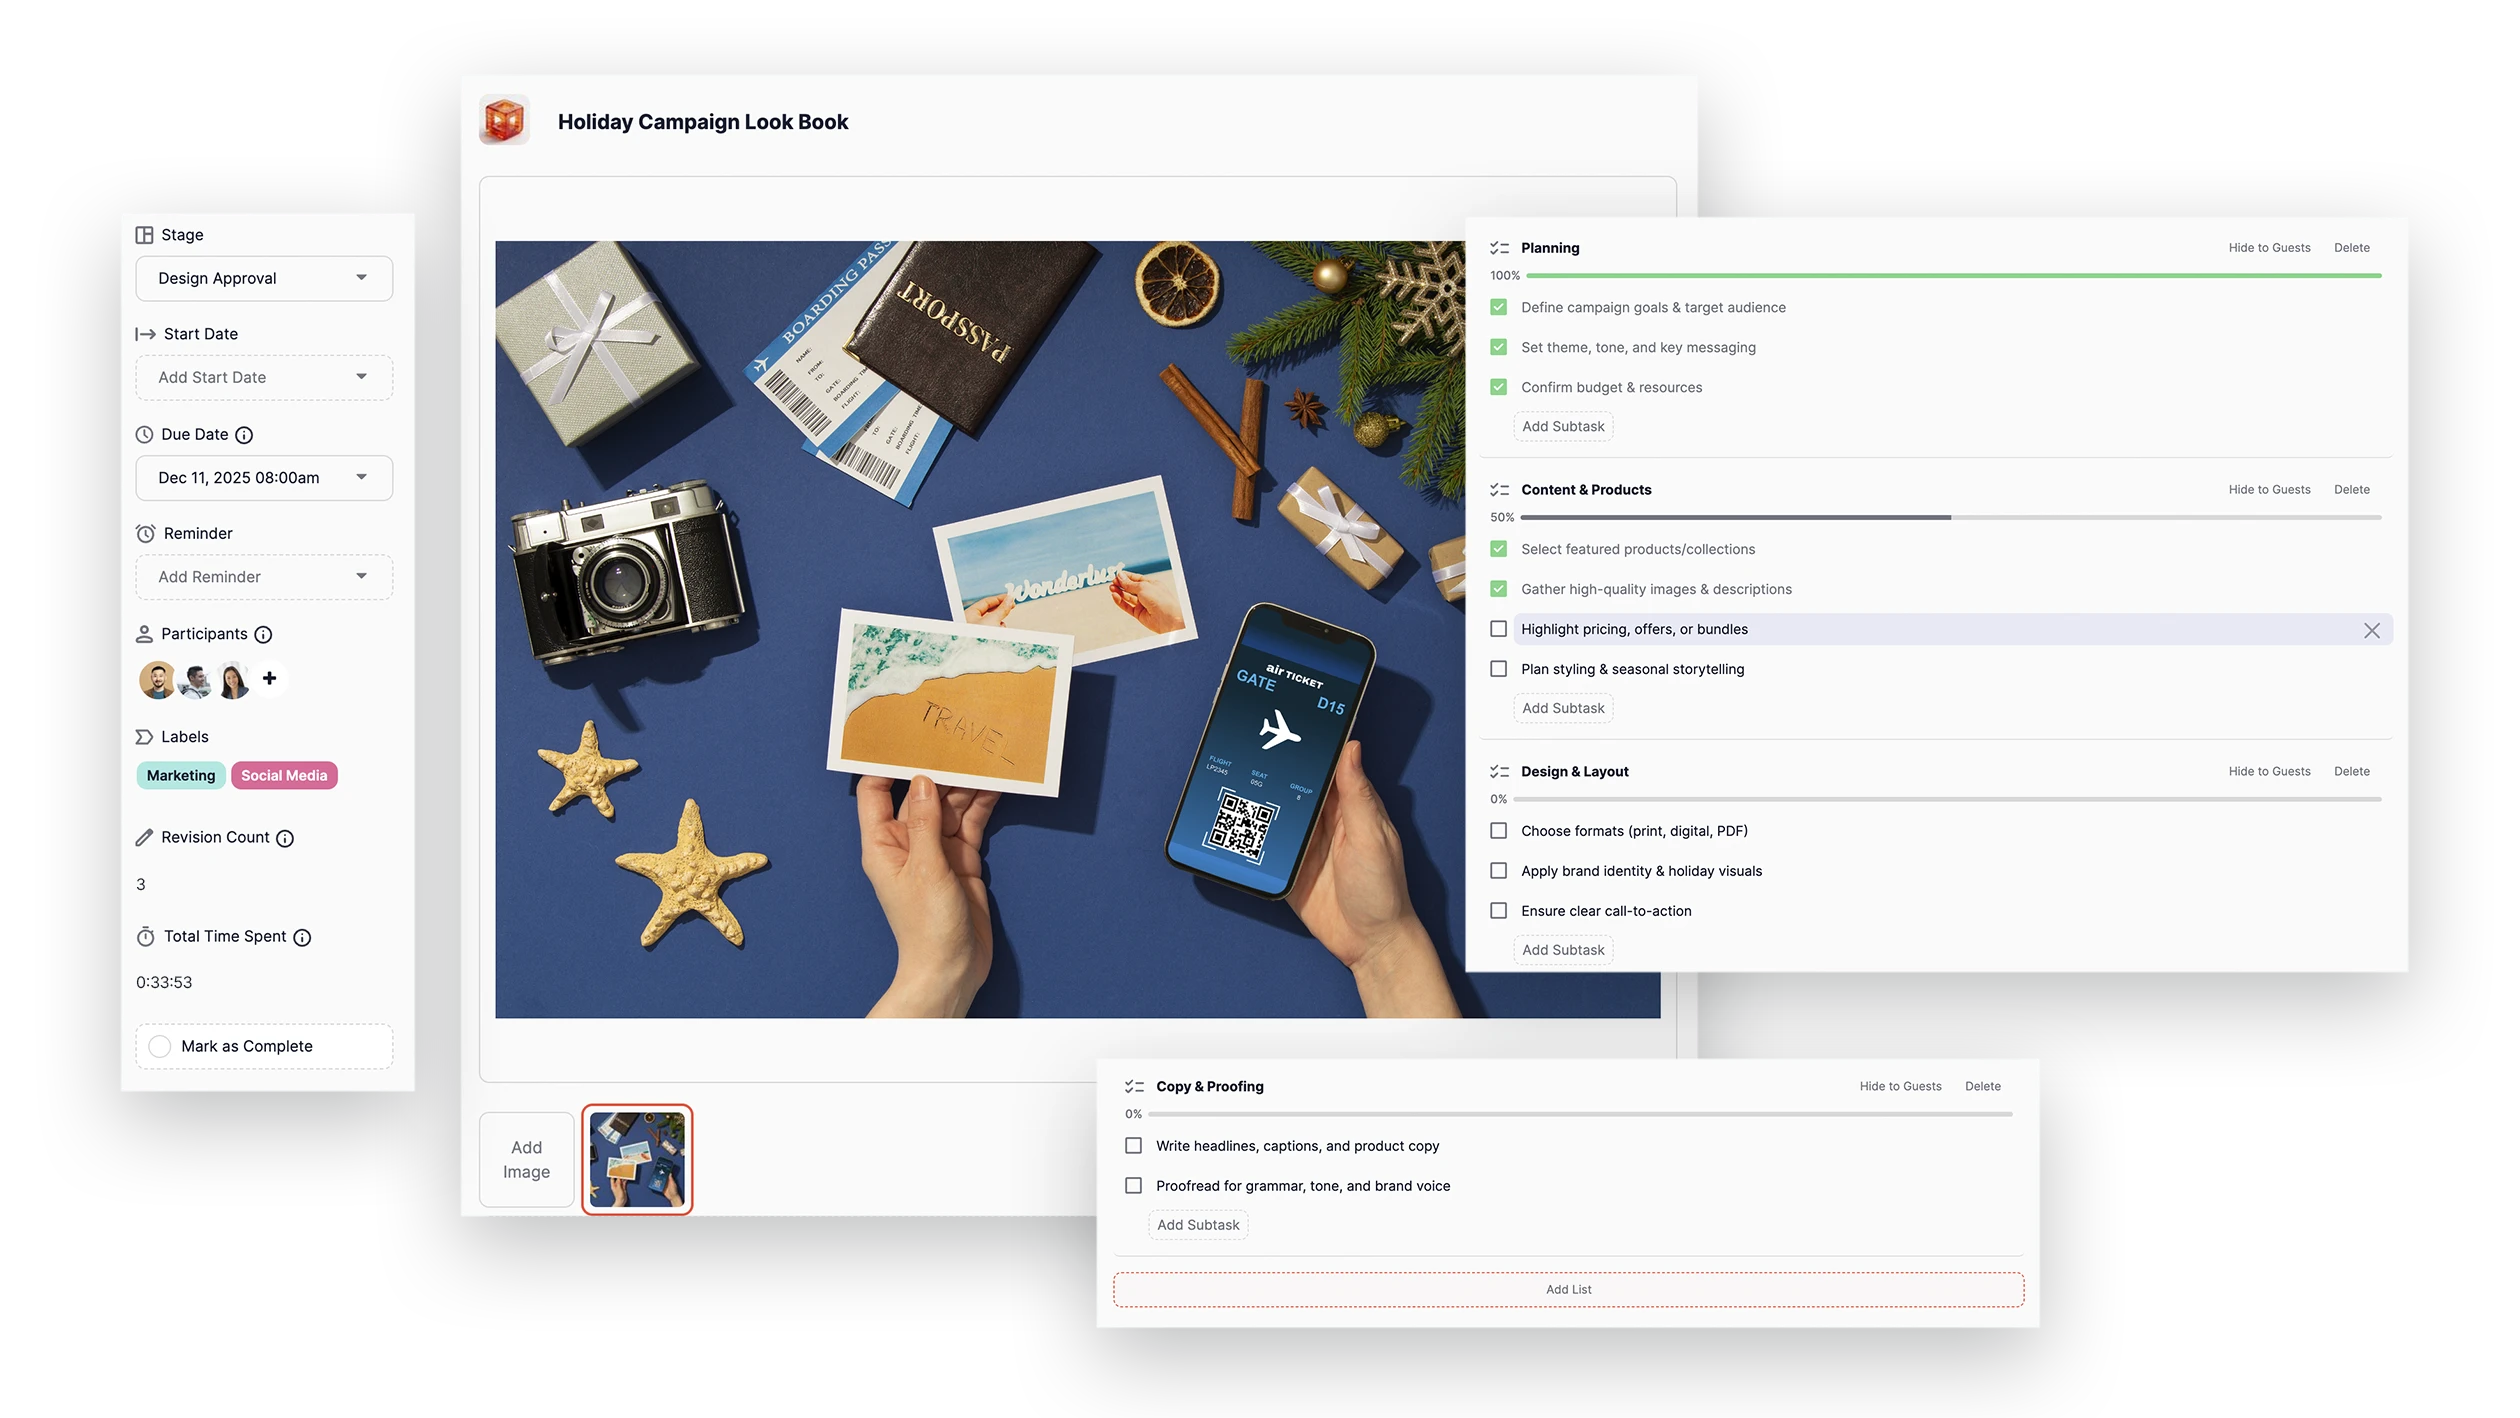
Task: Uncheck 'Set theme, tone, and key messaging'
Action: pyautogui.click(x=1498, y=347)
